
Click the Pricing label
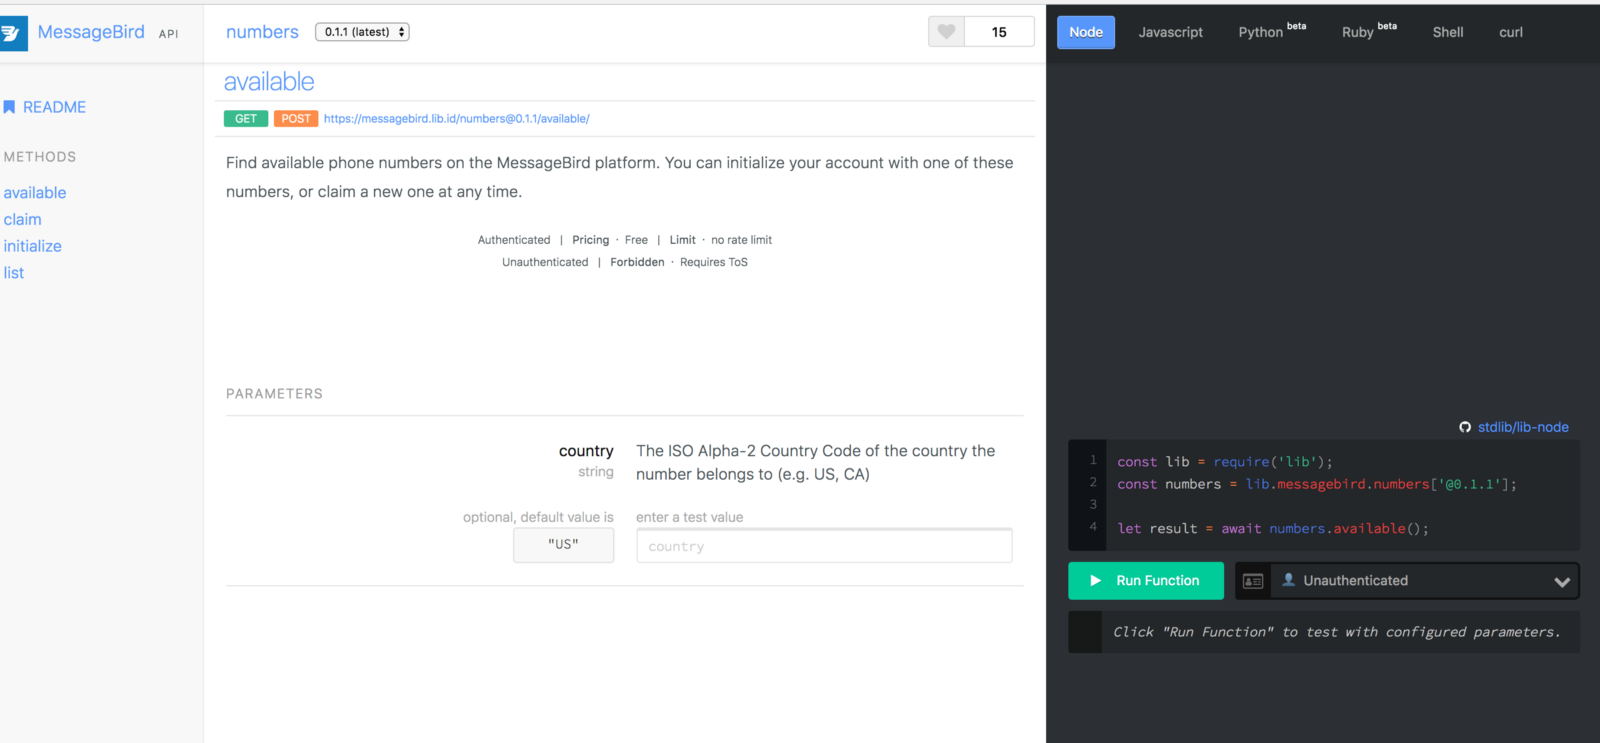590,240
